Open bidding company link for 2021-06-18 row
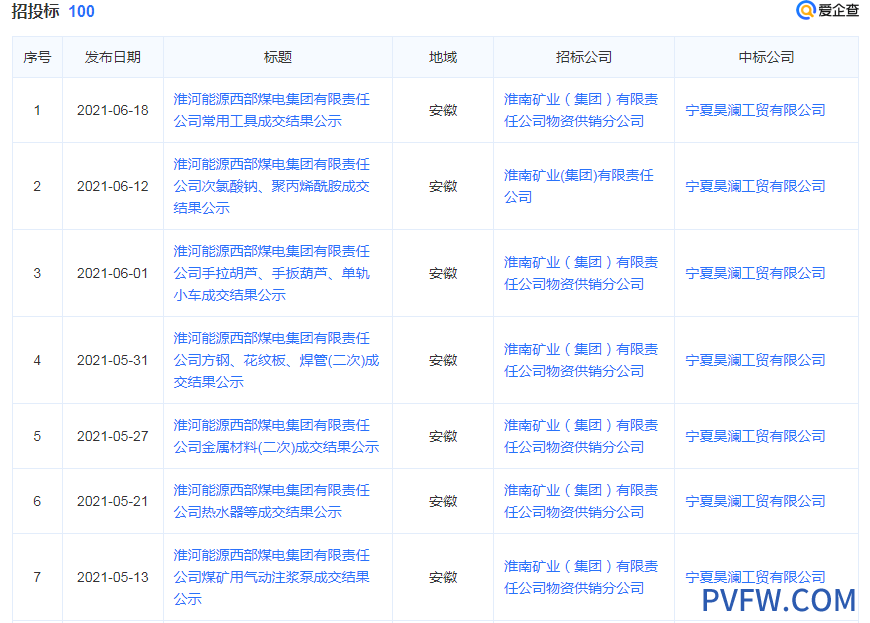Image resolution: width=870 pixels, height=623 pixels. pyautogui.click(x=580, y=110)
